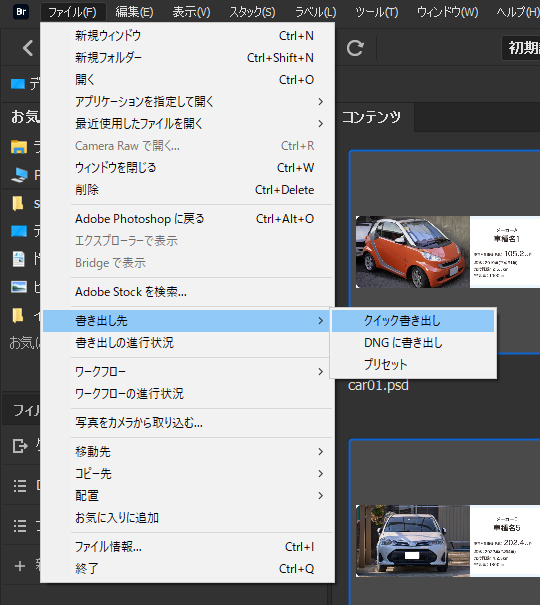
Task: Select 開く Ctrl+O menu item
Action: click(187, 80)
